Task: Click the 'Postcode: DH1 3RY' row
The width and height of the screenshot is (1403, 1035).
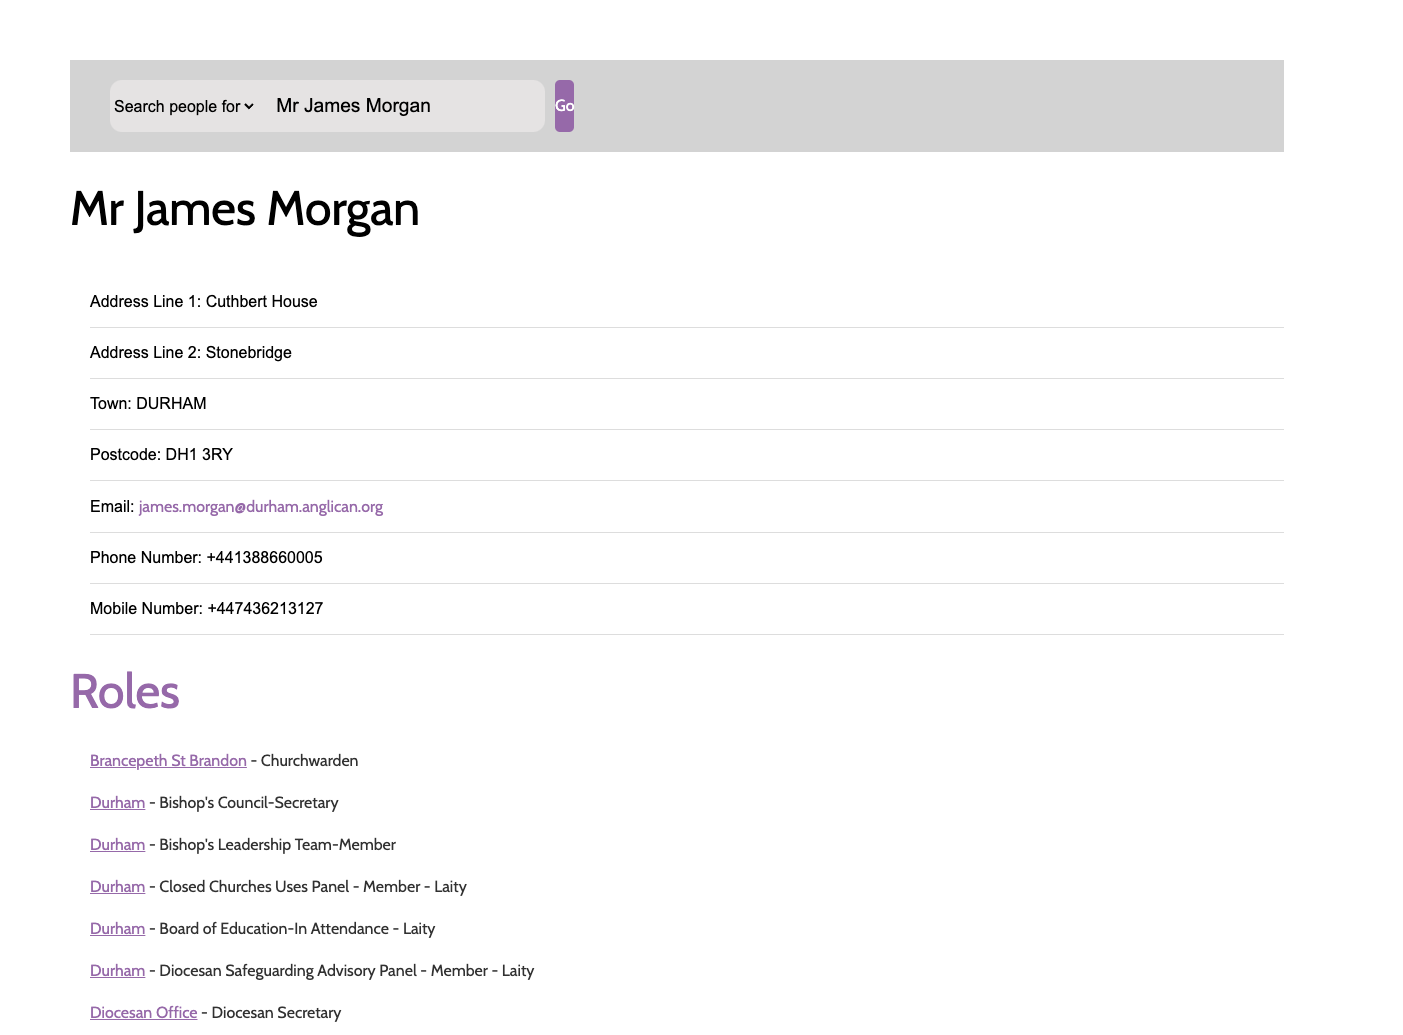Action: pyautogui.click(x=687, y=455)
